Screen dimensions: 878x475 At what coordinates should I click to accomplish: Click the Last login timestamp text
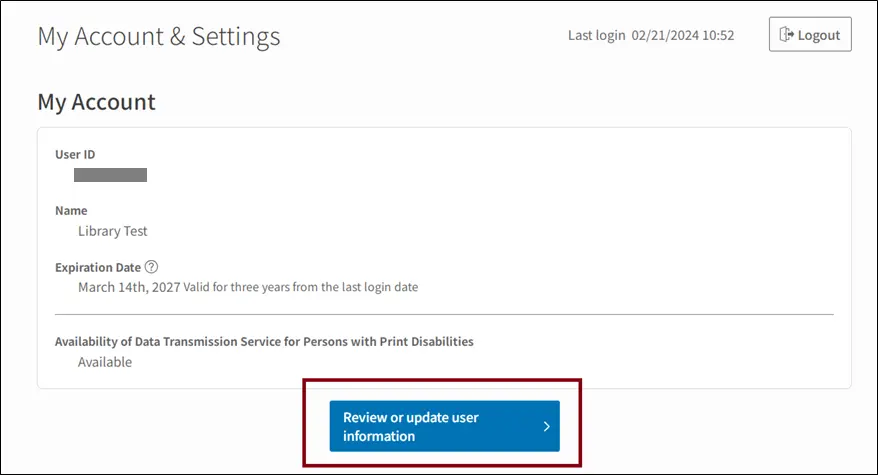[651, 35]
